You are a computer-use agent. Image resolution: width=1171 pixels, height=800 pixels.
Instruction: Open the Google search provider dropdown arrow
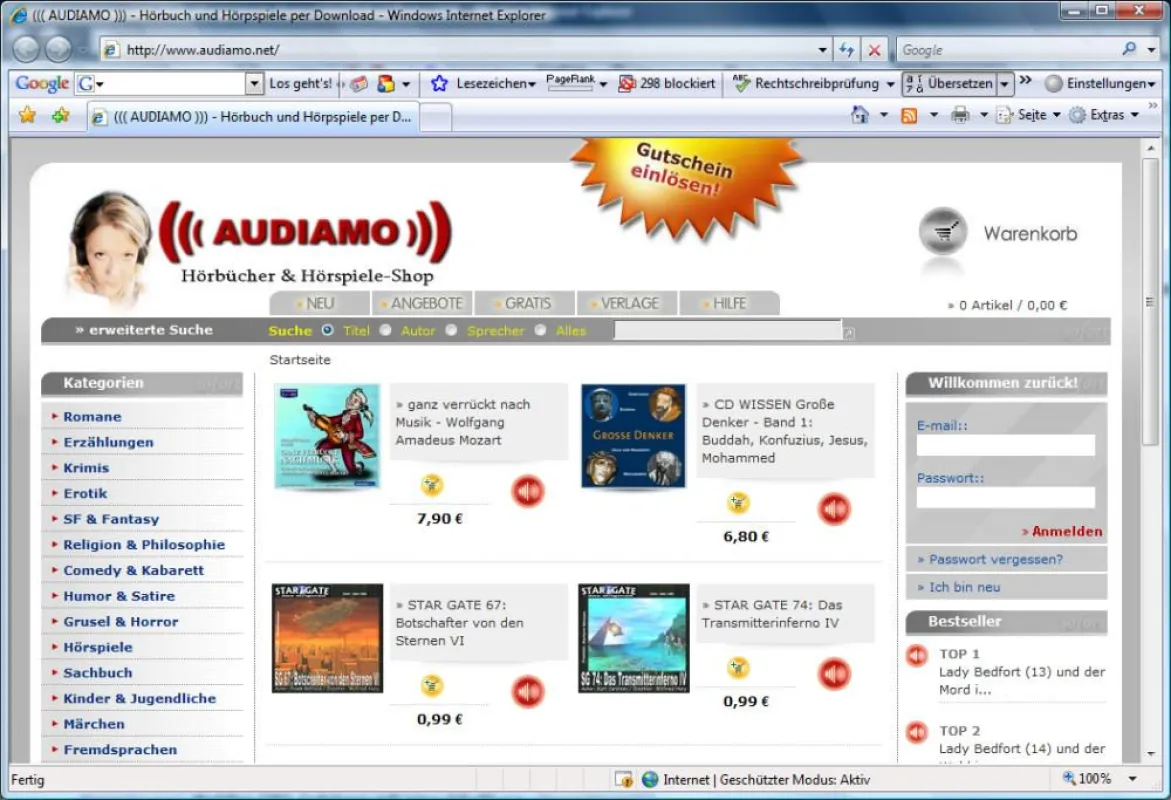pos(1152,50)
